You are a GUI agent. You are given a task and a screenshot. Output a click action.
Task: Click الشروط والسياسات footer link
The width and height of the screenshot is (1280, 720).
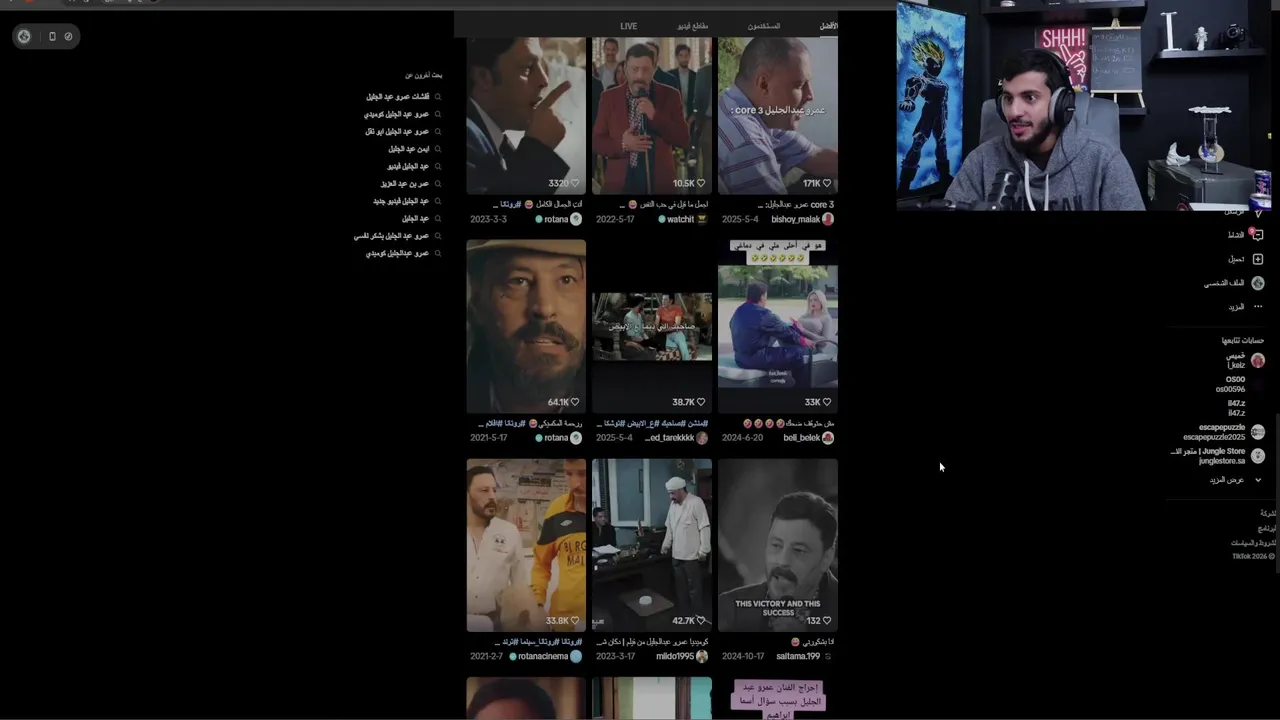(1253, 543)
